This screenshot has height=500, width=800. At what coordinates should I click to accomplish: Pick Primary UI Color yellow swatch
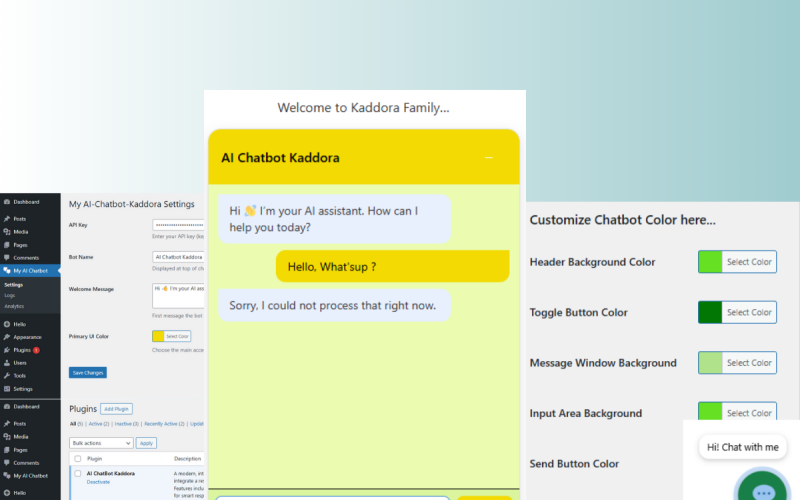pyautogui.click(x=158, y=336)
